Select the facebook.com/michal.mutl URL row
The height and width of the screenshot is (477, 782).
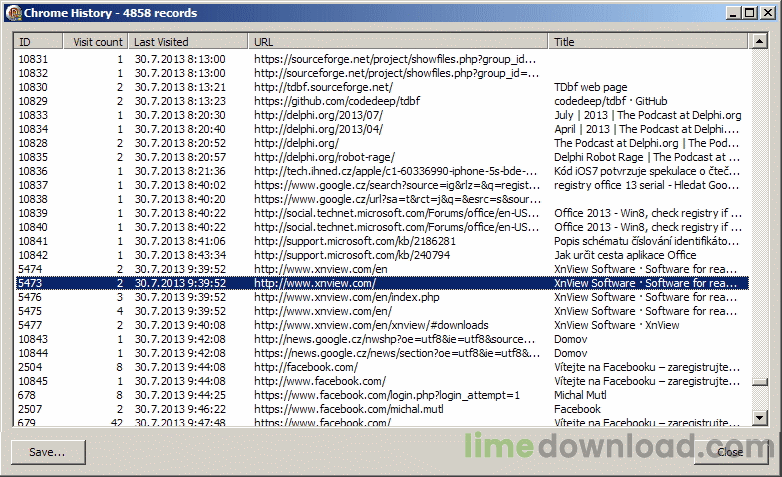coord(382,409)
